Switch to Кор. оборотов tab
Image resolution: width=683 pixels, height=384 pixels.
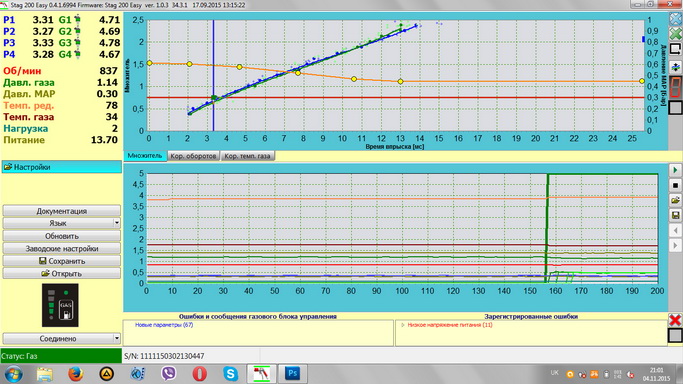pyautogui.click(x=193, y=156)
